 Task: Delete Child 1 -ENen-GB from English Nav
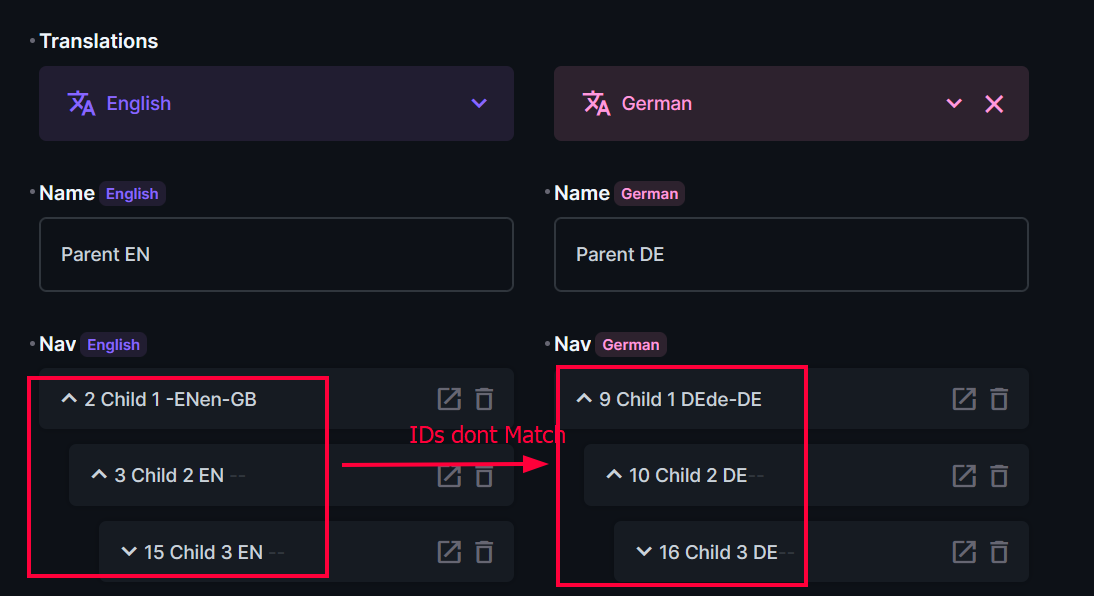[484, 398]
